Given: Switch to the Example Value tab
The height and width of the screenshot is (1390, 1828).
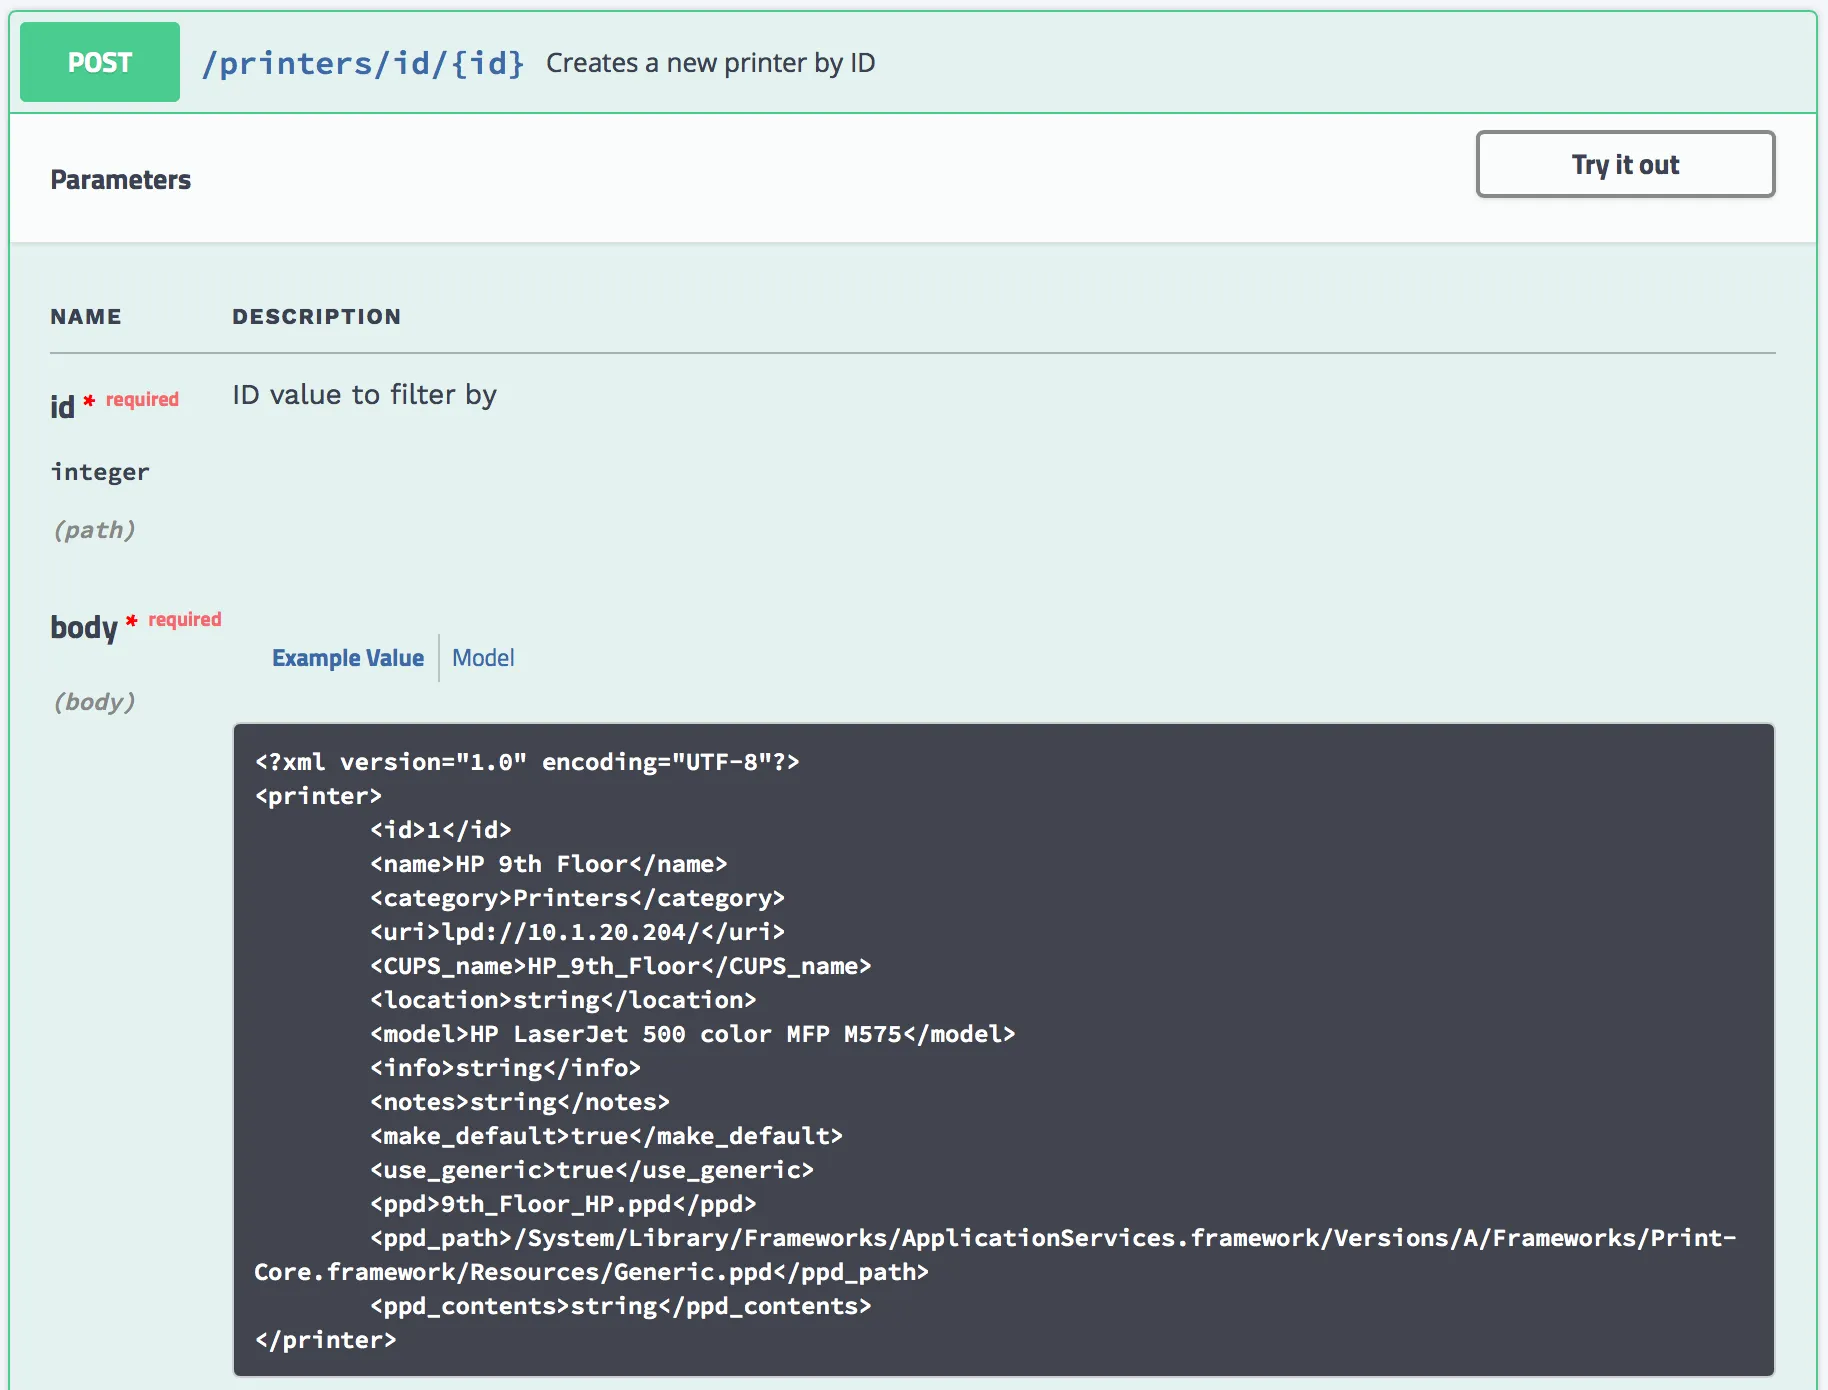Looking at the screenshot, I should pos(348,658).
